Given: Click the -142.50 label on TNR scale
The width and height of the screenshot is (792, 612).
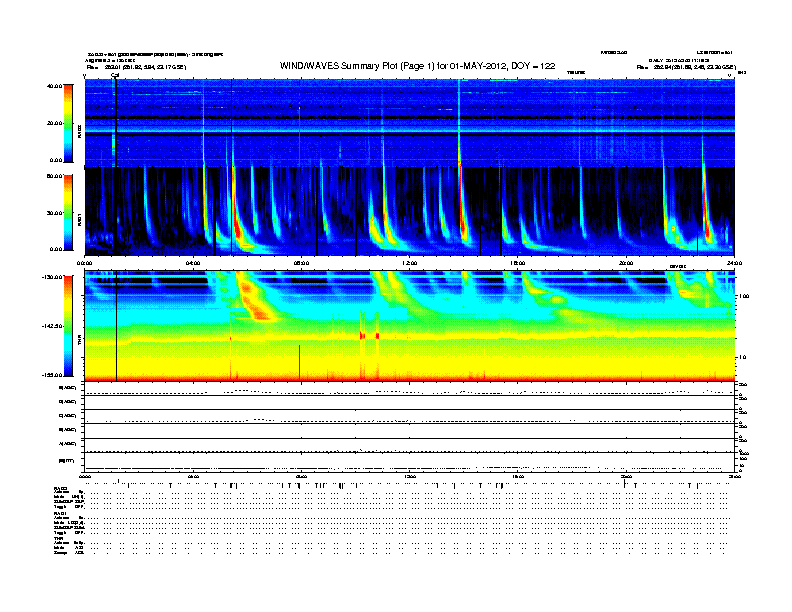Looking at the screenshot, I should 52,326.
